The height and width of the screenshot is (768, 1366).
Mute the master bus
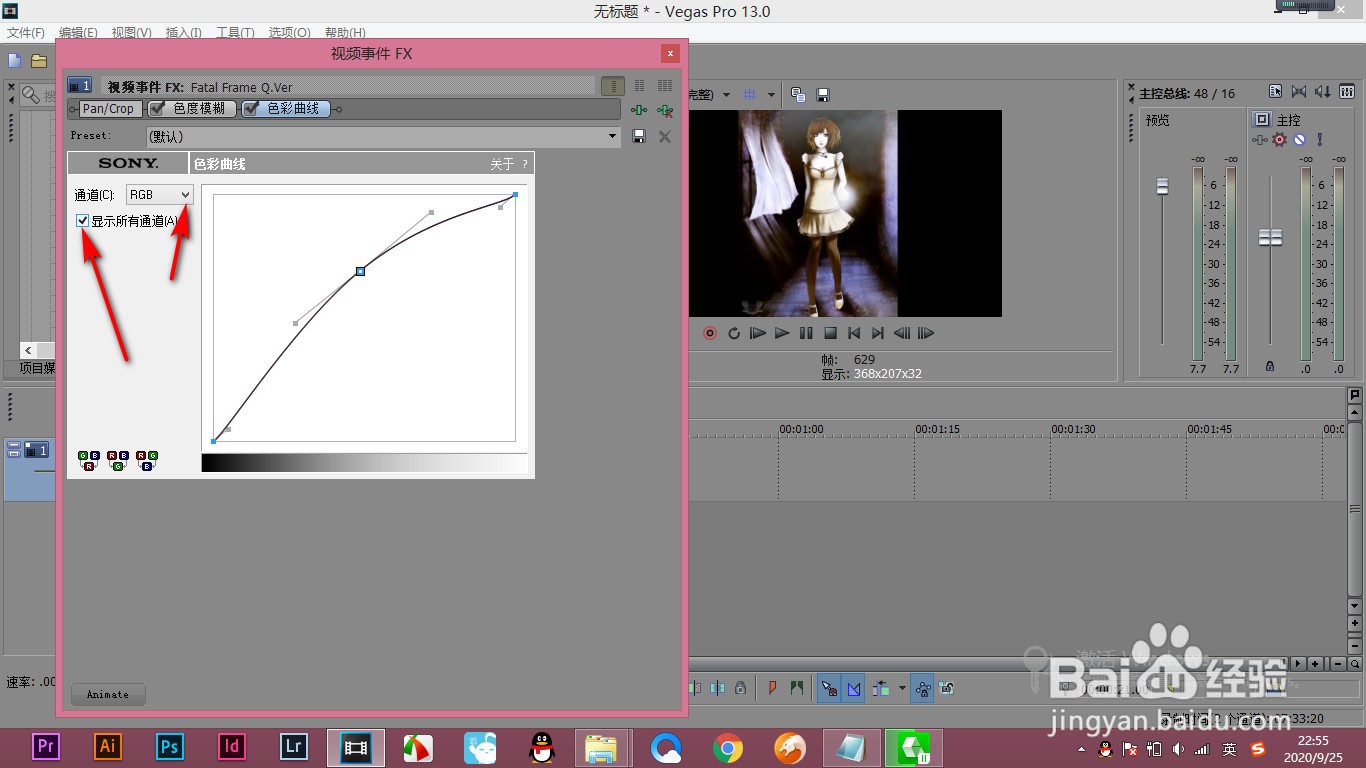[x=1299, y=140]
